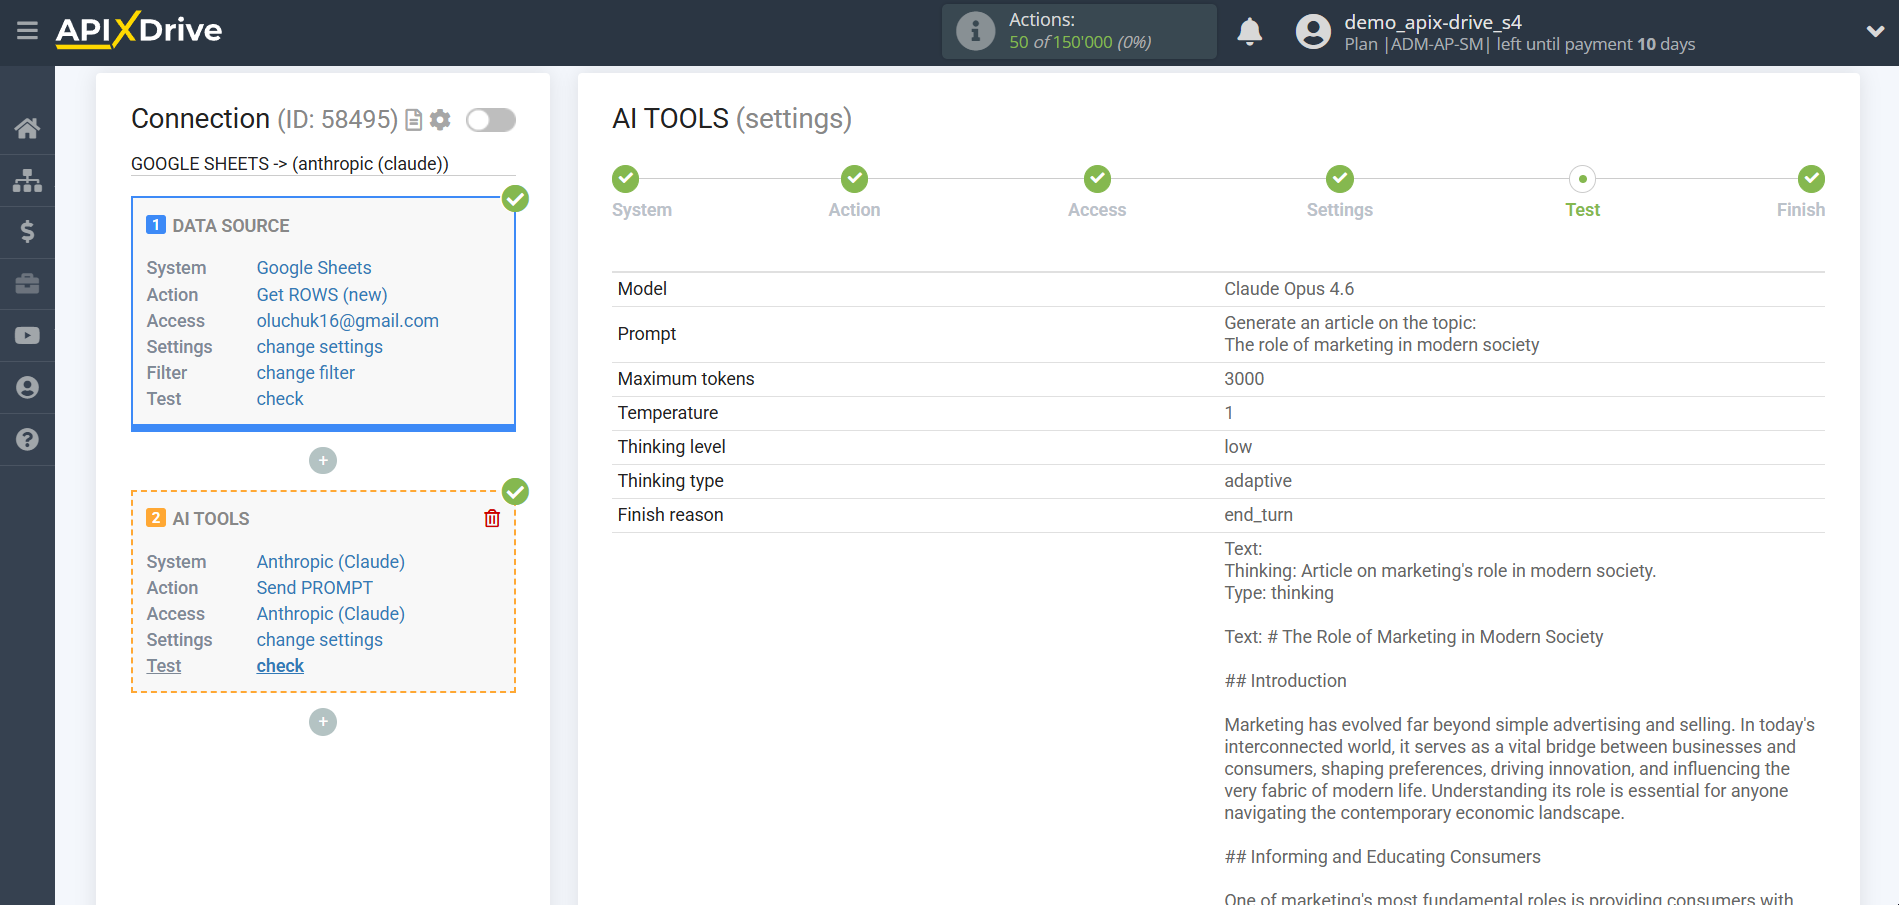
Task: Click the user avatar icon
Action: coord(1313,32)
